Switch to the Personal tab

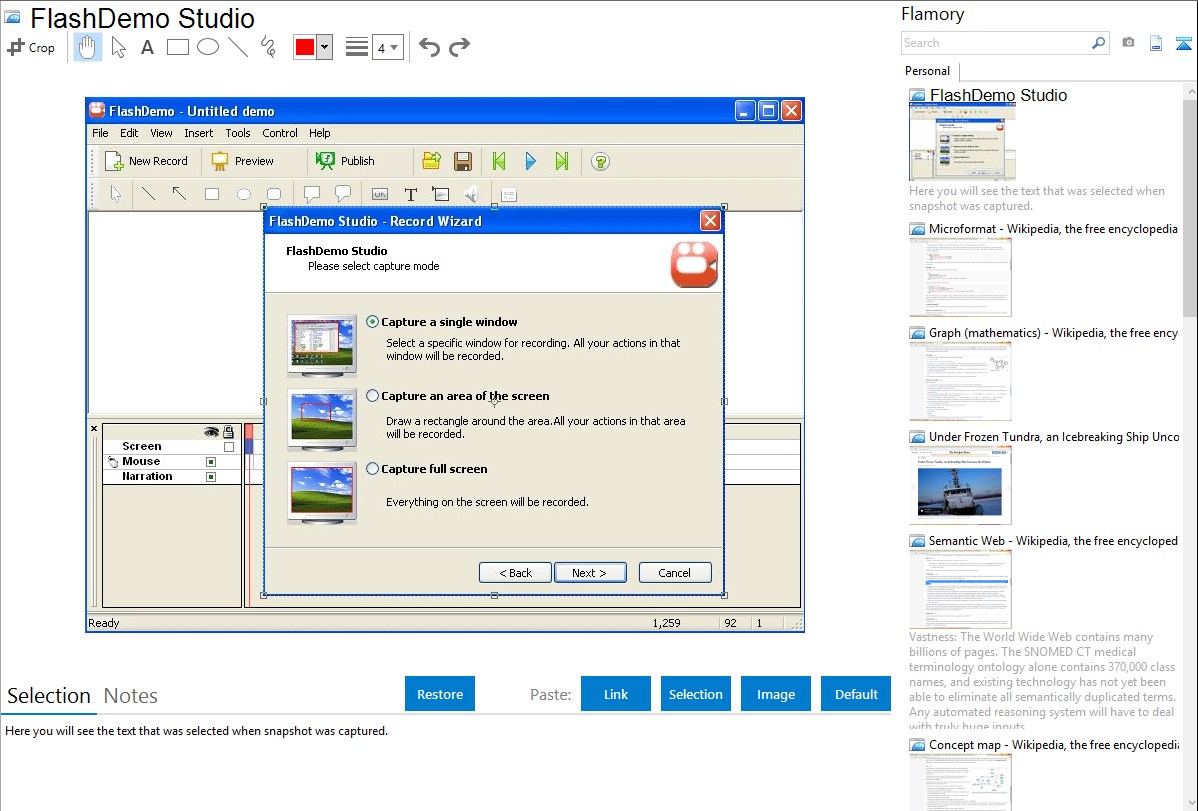[928, 71]
